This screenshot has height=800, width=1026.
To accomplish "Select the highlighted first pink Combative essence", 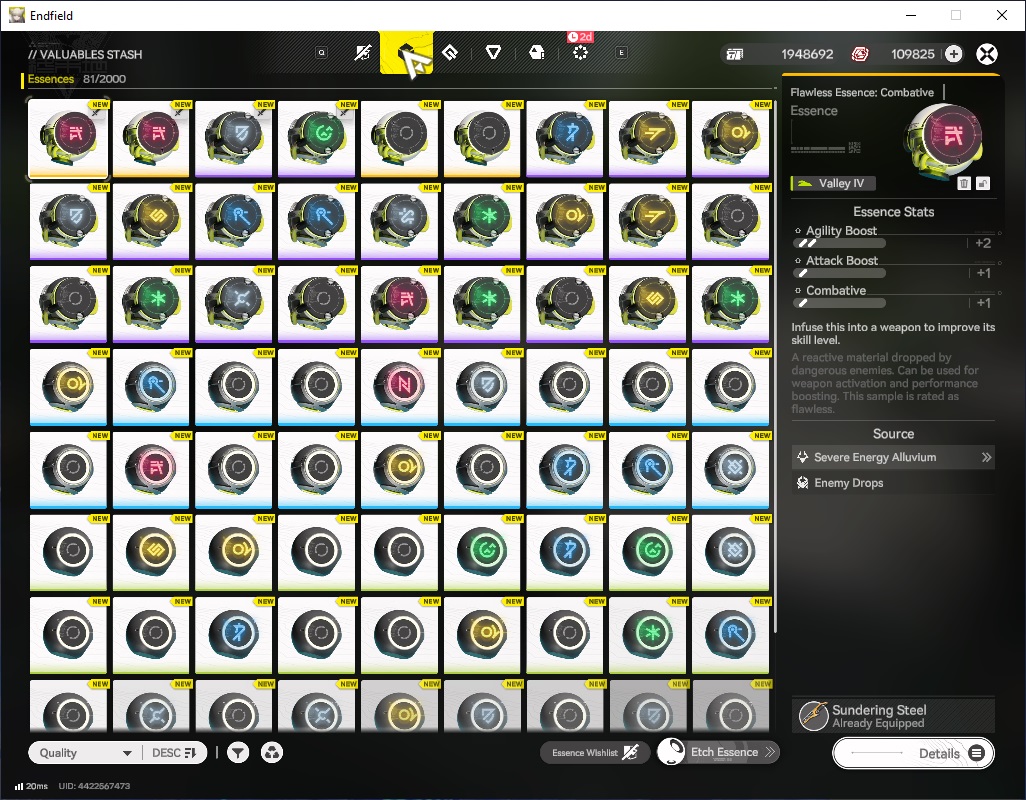I will coord(68,138).
